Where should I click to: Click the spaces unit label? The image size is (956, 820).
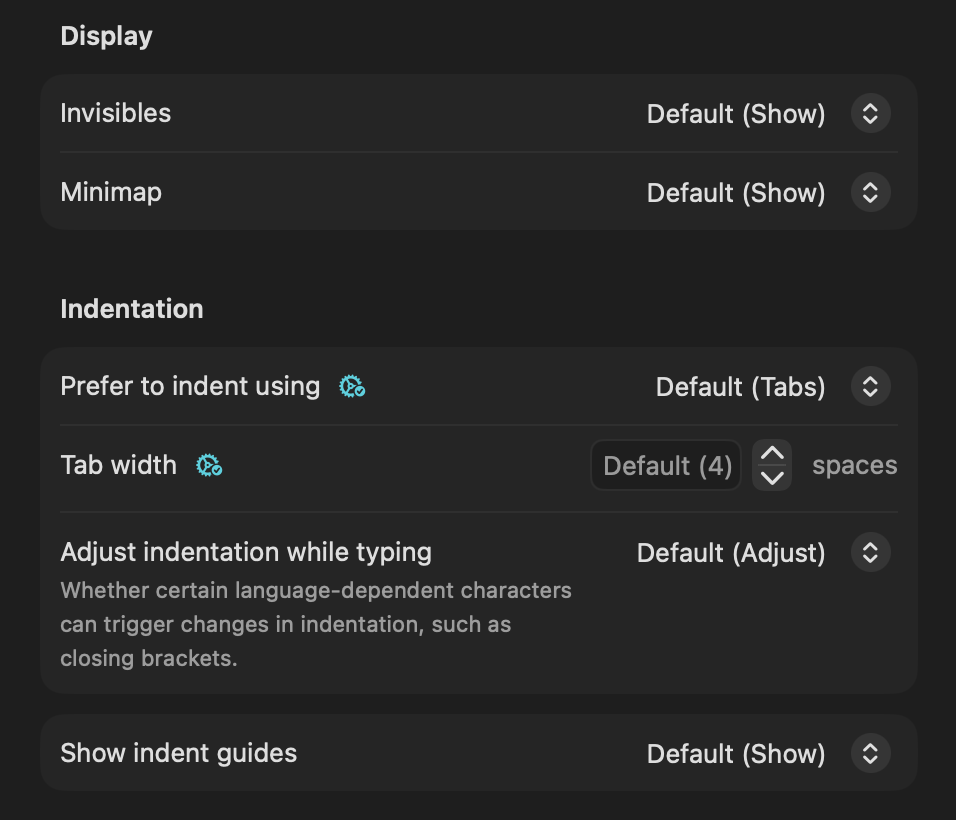tap(855, 465)
